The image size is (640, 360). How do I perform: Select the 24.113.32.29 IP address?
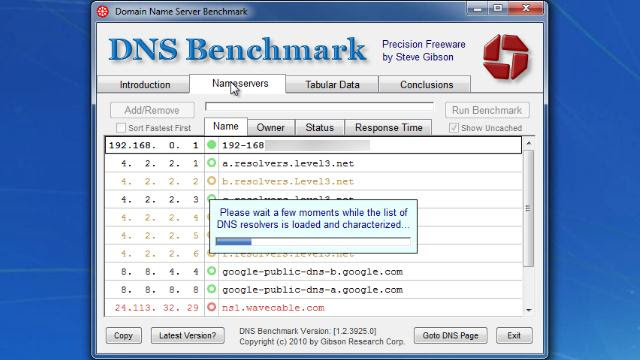click(157, 307)
